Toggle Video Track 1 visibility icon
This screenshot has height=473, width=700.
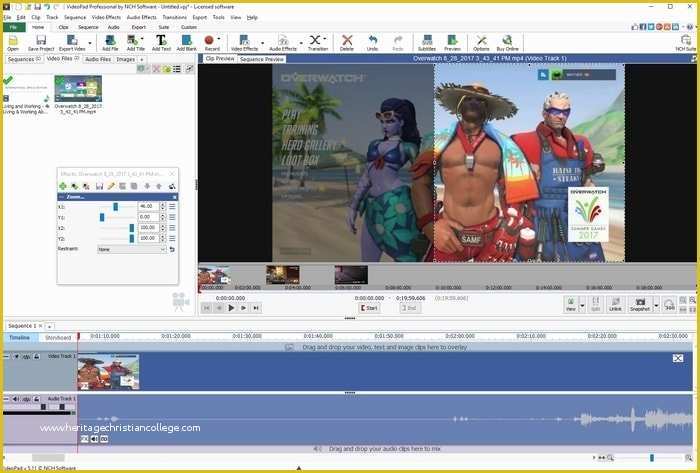(x=16, y=357)
